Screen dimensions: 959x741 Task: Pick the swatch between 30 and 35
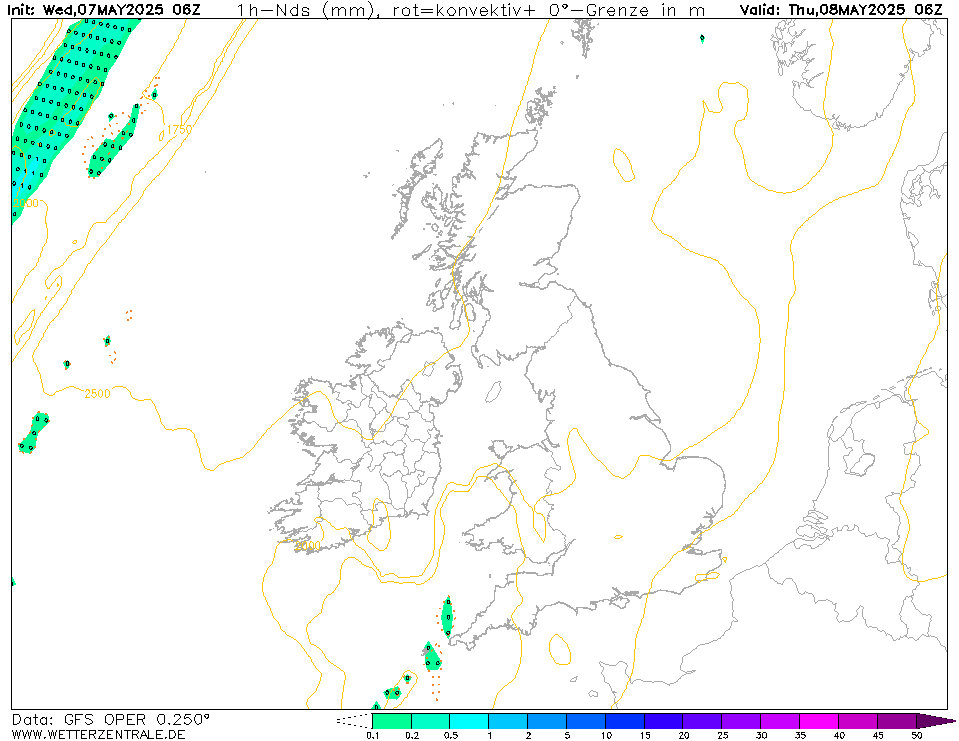click(x=780, y=721)
